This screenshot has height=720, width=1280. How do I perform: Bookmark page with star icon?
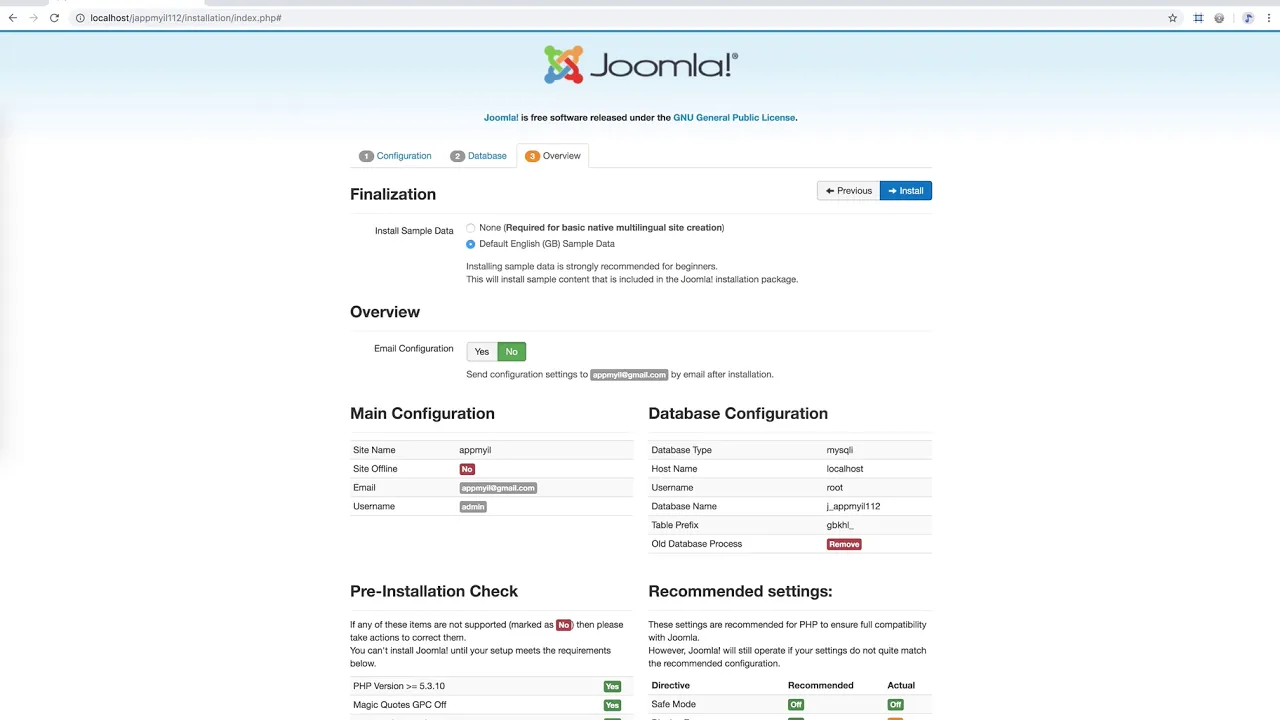1173,18
